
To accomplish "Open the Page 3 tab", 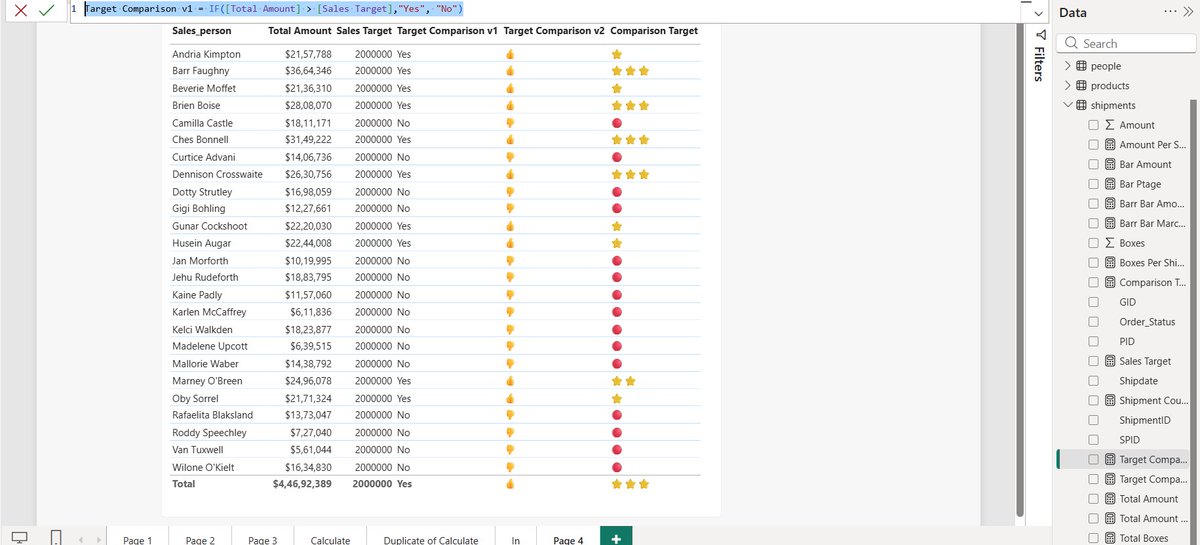I will click(x=262, y=538).
